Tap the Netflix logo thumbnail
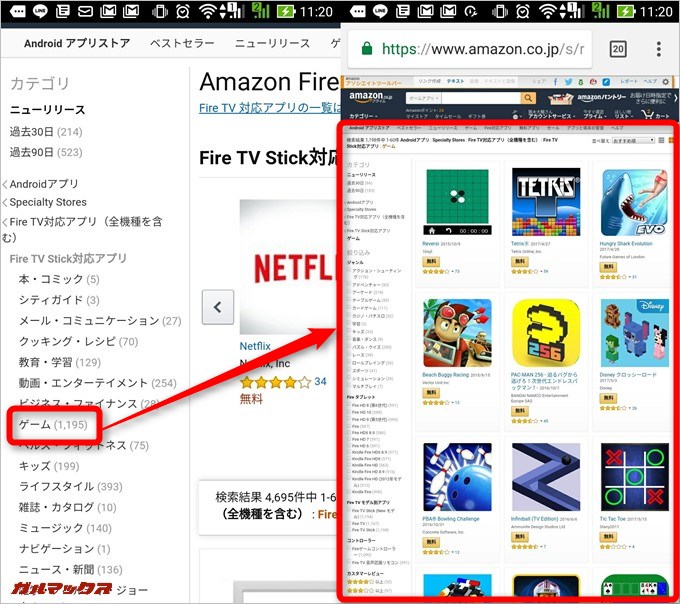Screen dimensions: 680x604 click(289, 267)
